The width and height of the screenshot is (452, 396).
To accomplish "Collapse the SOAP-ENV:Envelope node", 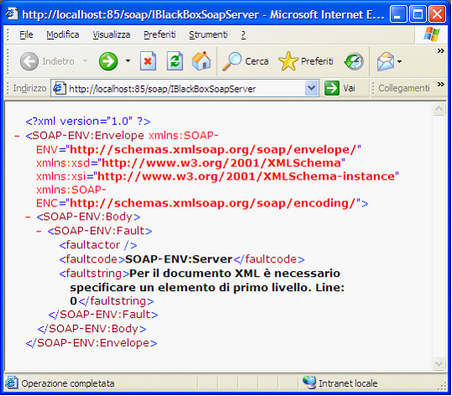I will pyautogui.click(x=17, y=136).
